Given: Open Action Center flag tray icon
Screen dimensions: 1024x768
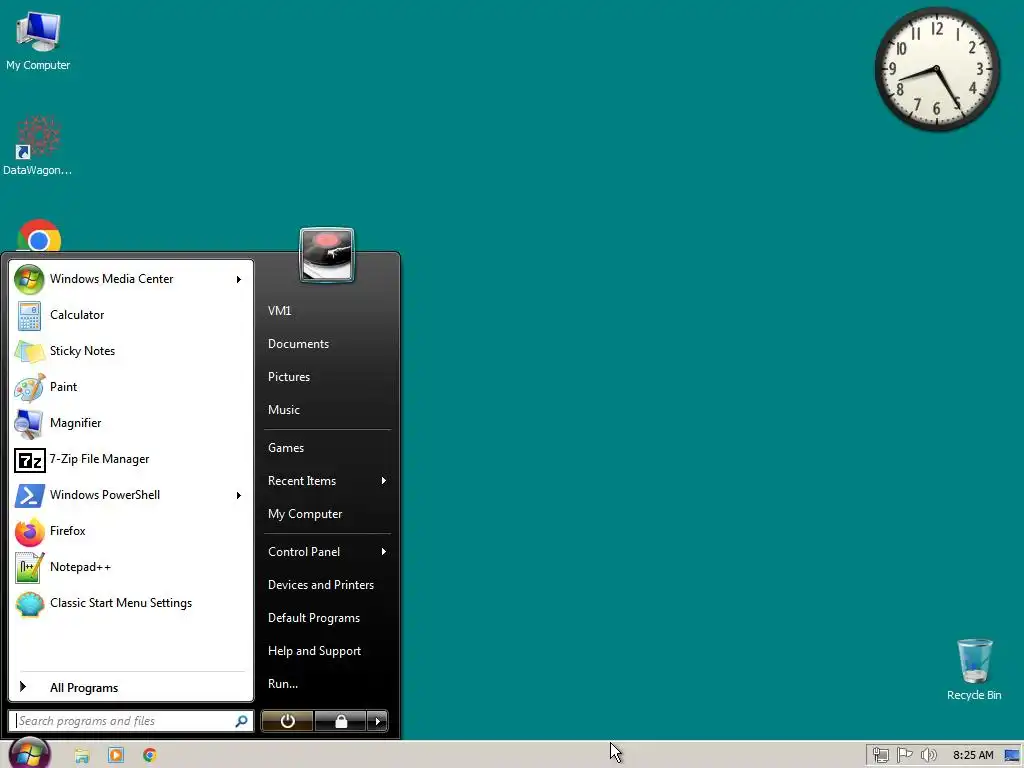Looking at the screenshot, I should [x=904, y=756].
